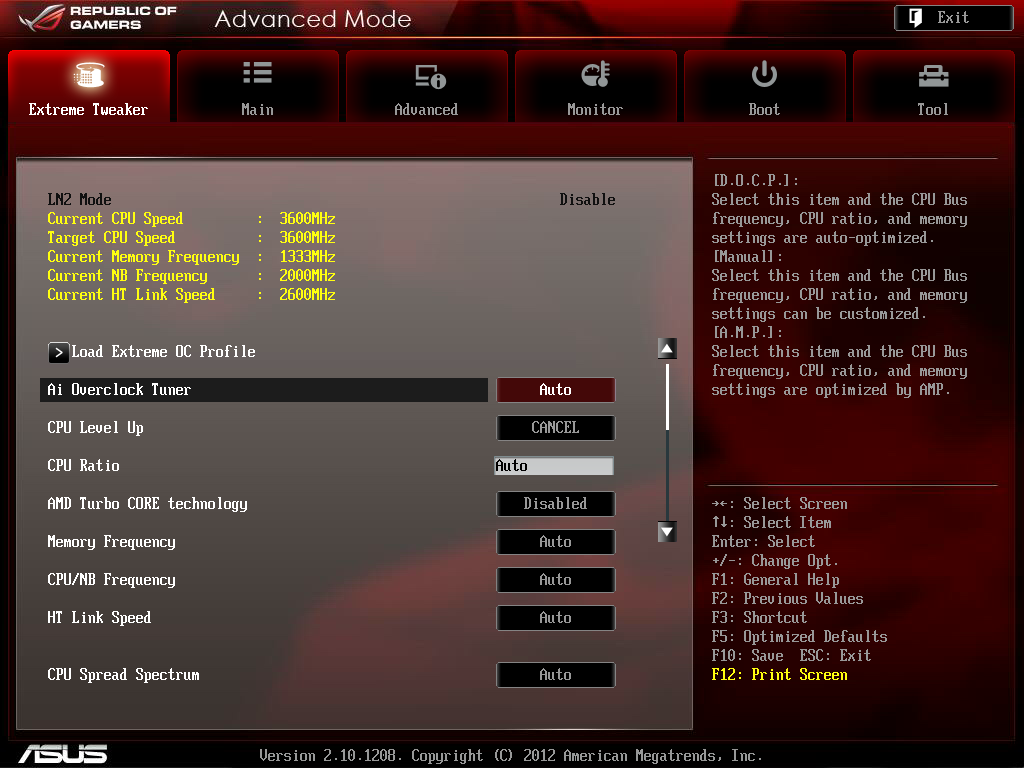Click the F5: Optimized Defaults hint
Image resolution: width=1024 pixels, height=768 pixels.
click(799, 637)
